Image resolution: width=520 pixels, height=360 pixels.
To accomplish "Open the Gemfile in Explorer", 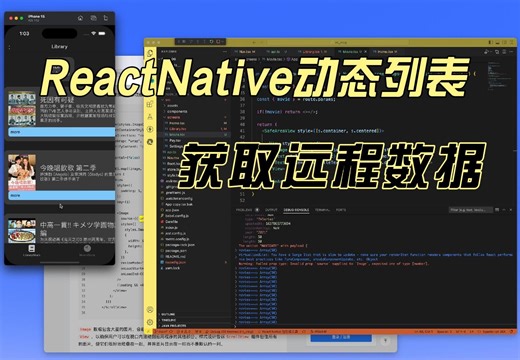I will 172,221.
